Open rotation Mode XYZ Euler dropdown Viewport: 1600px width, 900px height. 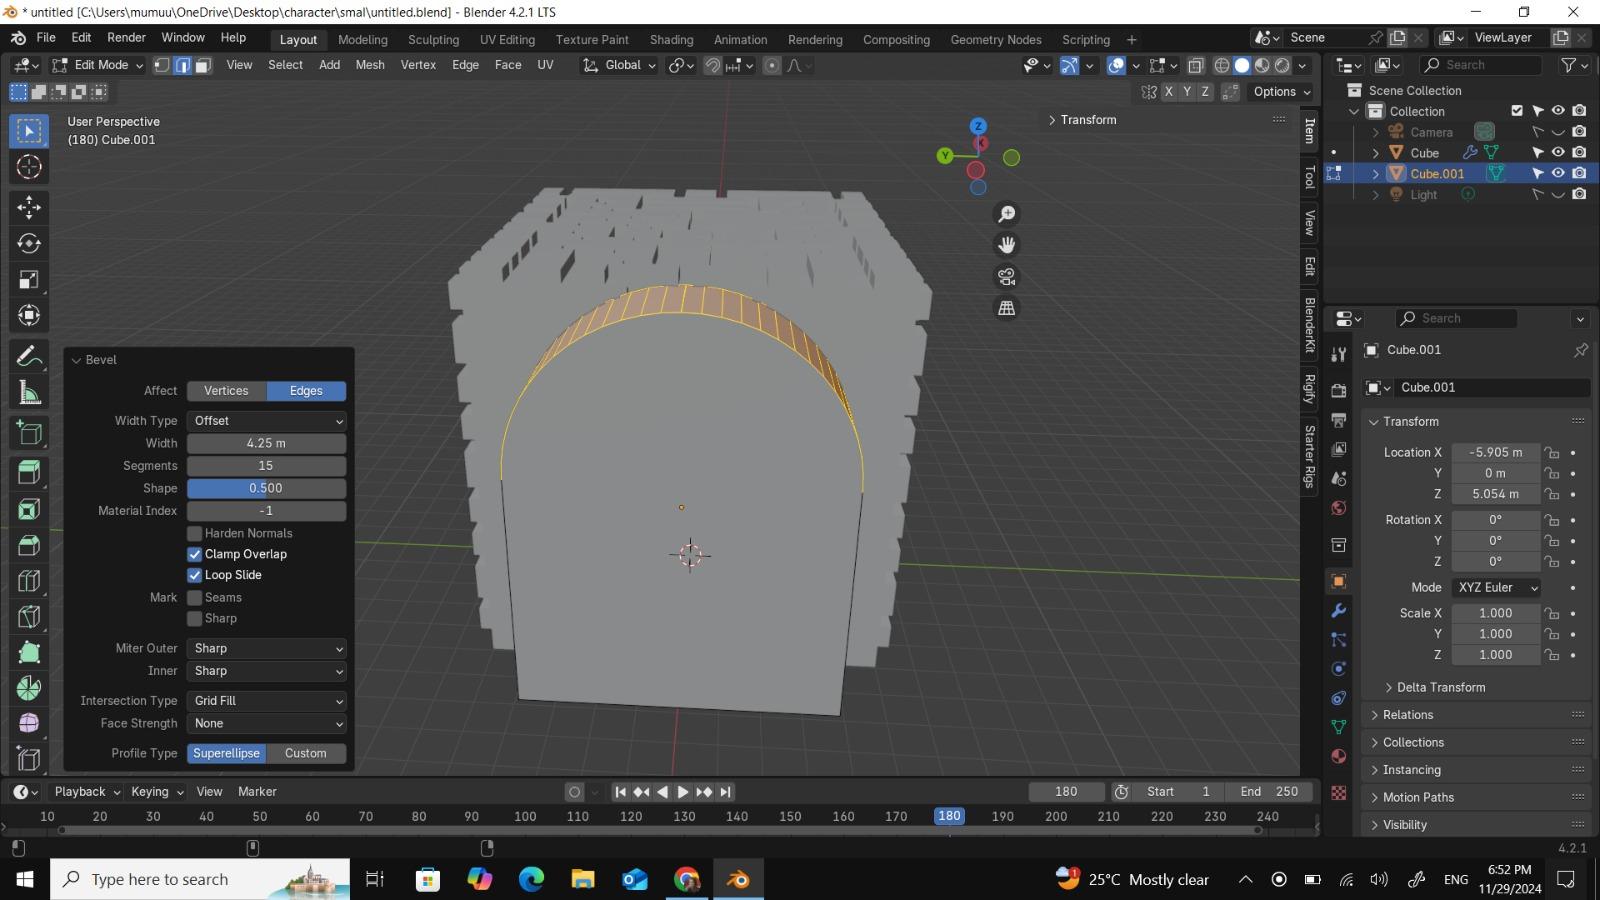(1496, 587)
